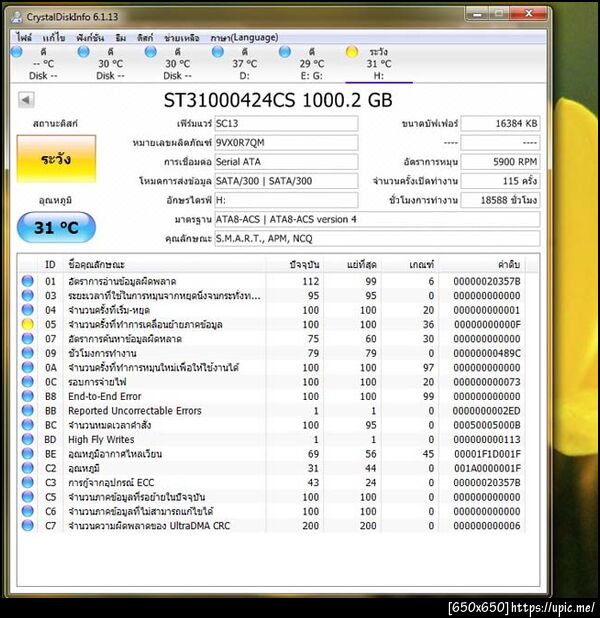Click the ค่าดิบ (Raw value) column header

482,264
